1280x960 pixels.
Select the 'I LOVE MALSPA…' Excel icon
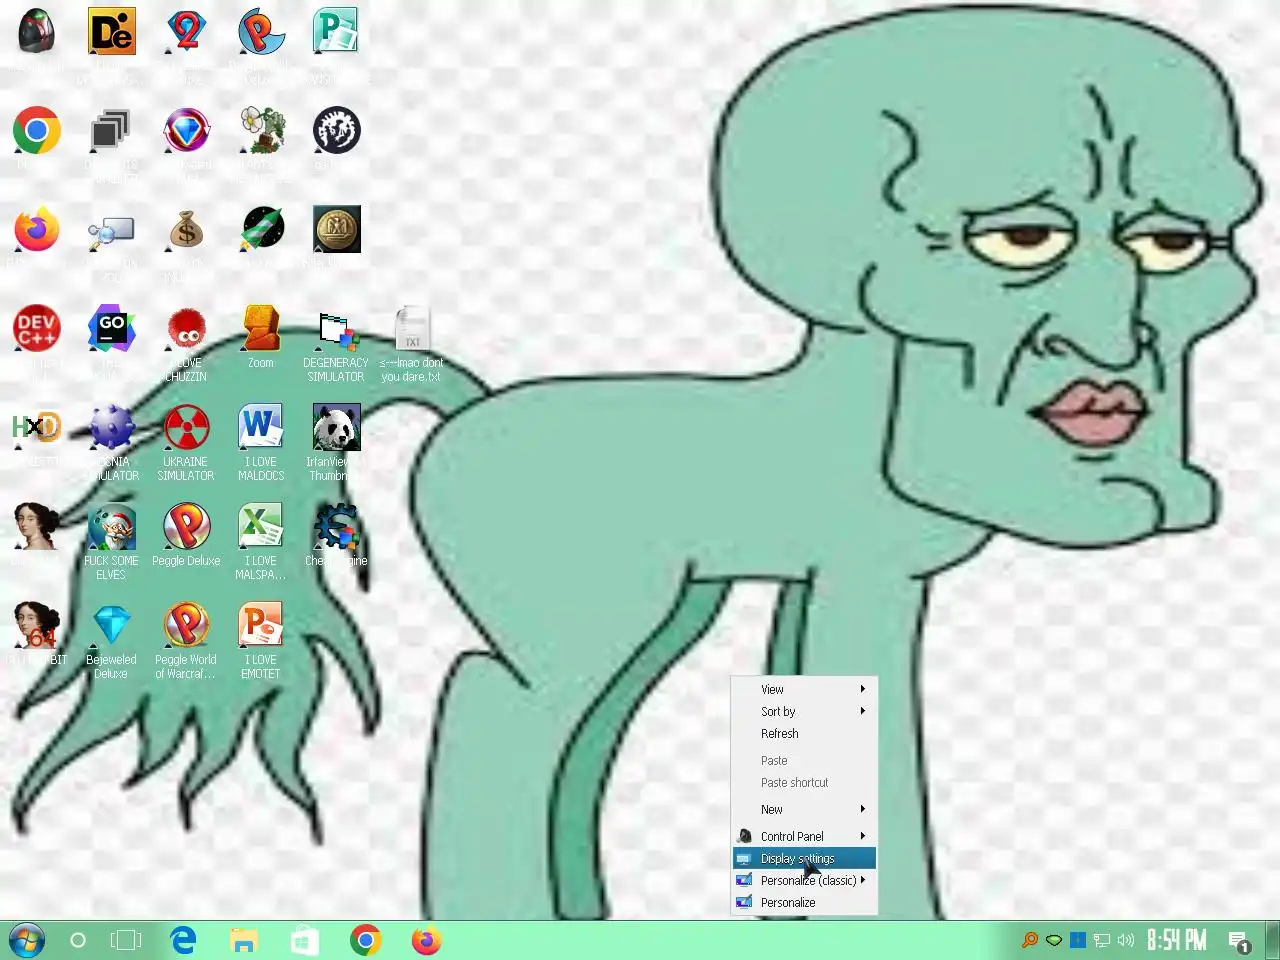tap(261, 527)
